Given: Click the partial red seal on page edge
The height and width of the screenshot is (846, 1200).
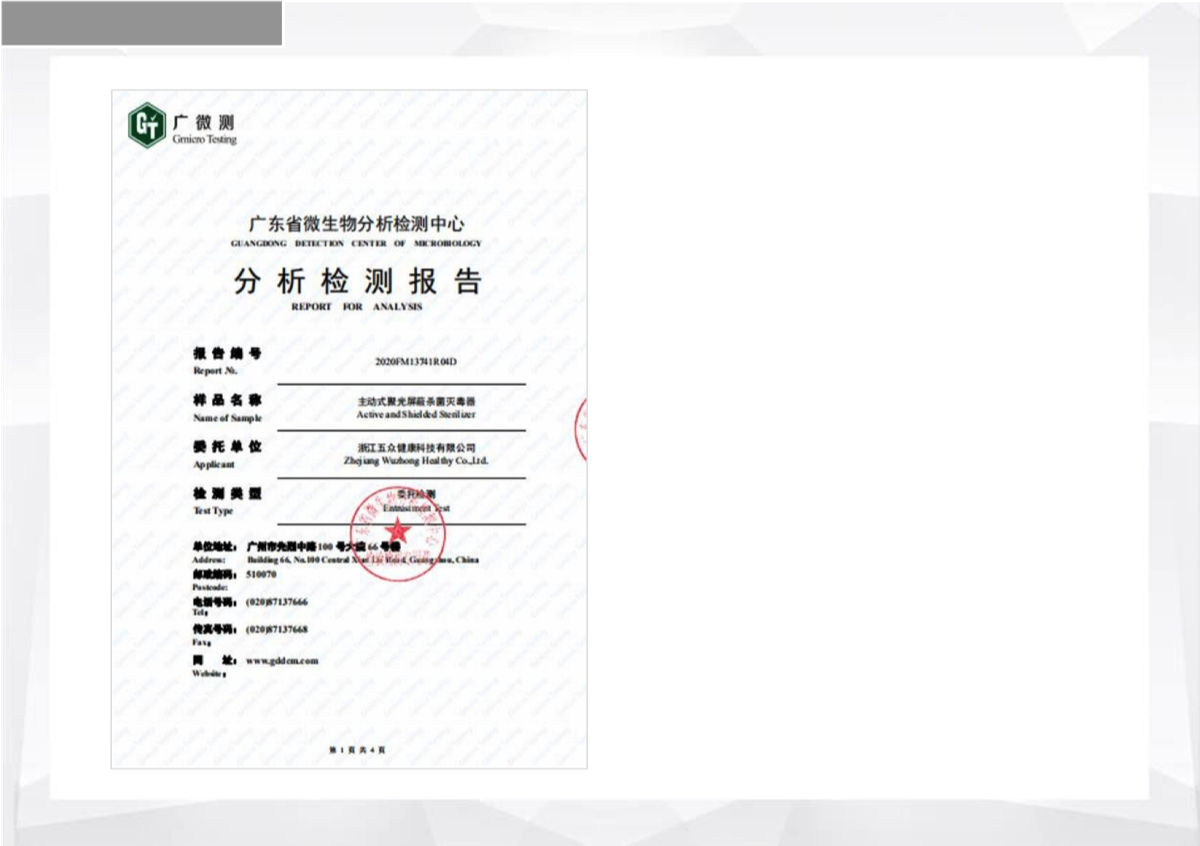Looking at the screenshot, I should click(580, 429).
